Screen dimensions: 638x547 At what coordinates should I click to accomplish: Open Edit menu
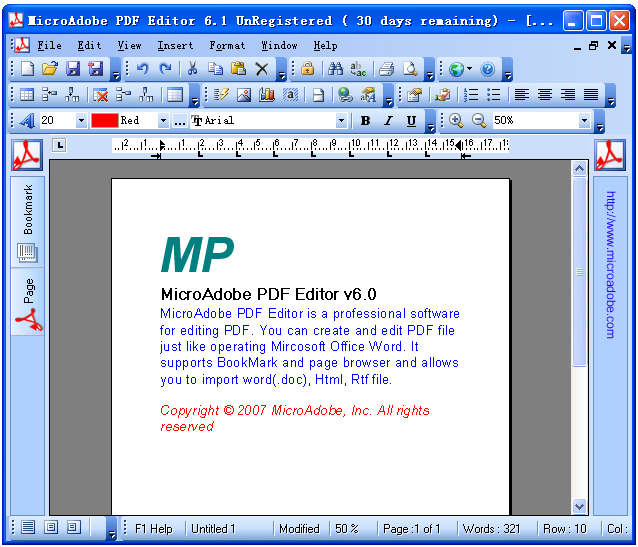pos(89,45)
